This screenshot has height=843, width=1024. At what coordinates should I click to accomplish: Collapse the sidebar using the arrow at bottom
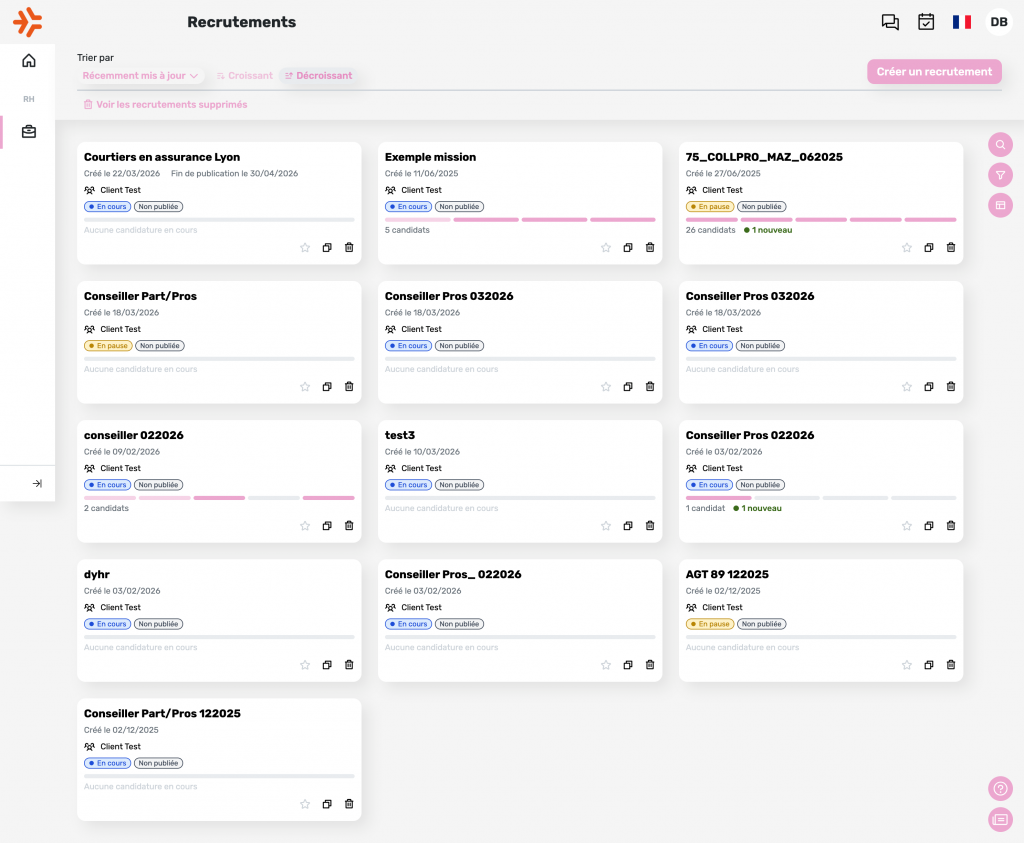[38, 483]
